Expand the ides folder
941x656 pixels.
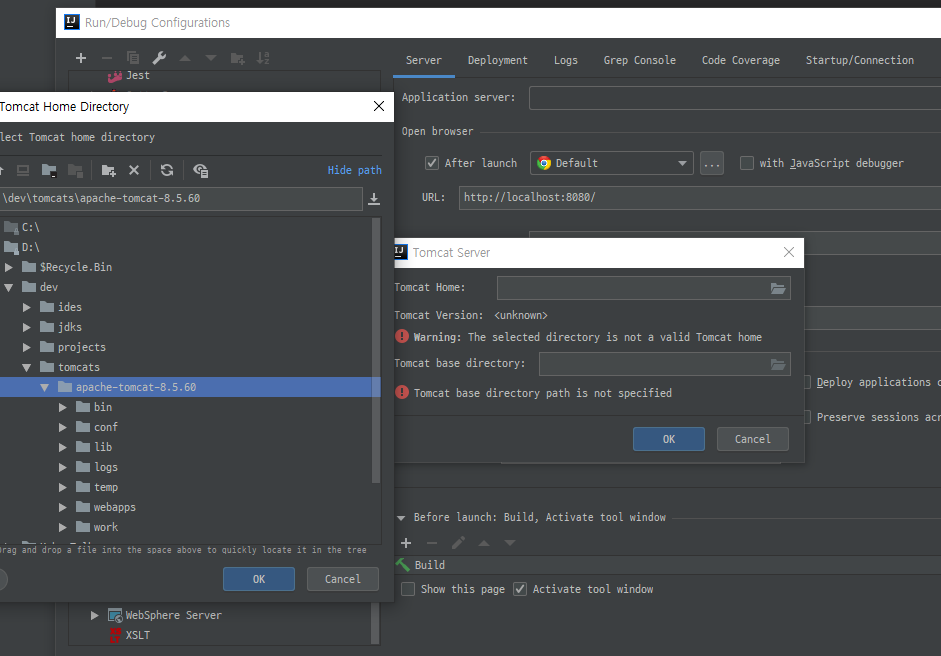(x=27, y=307)
